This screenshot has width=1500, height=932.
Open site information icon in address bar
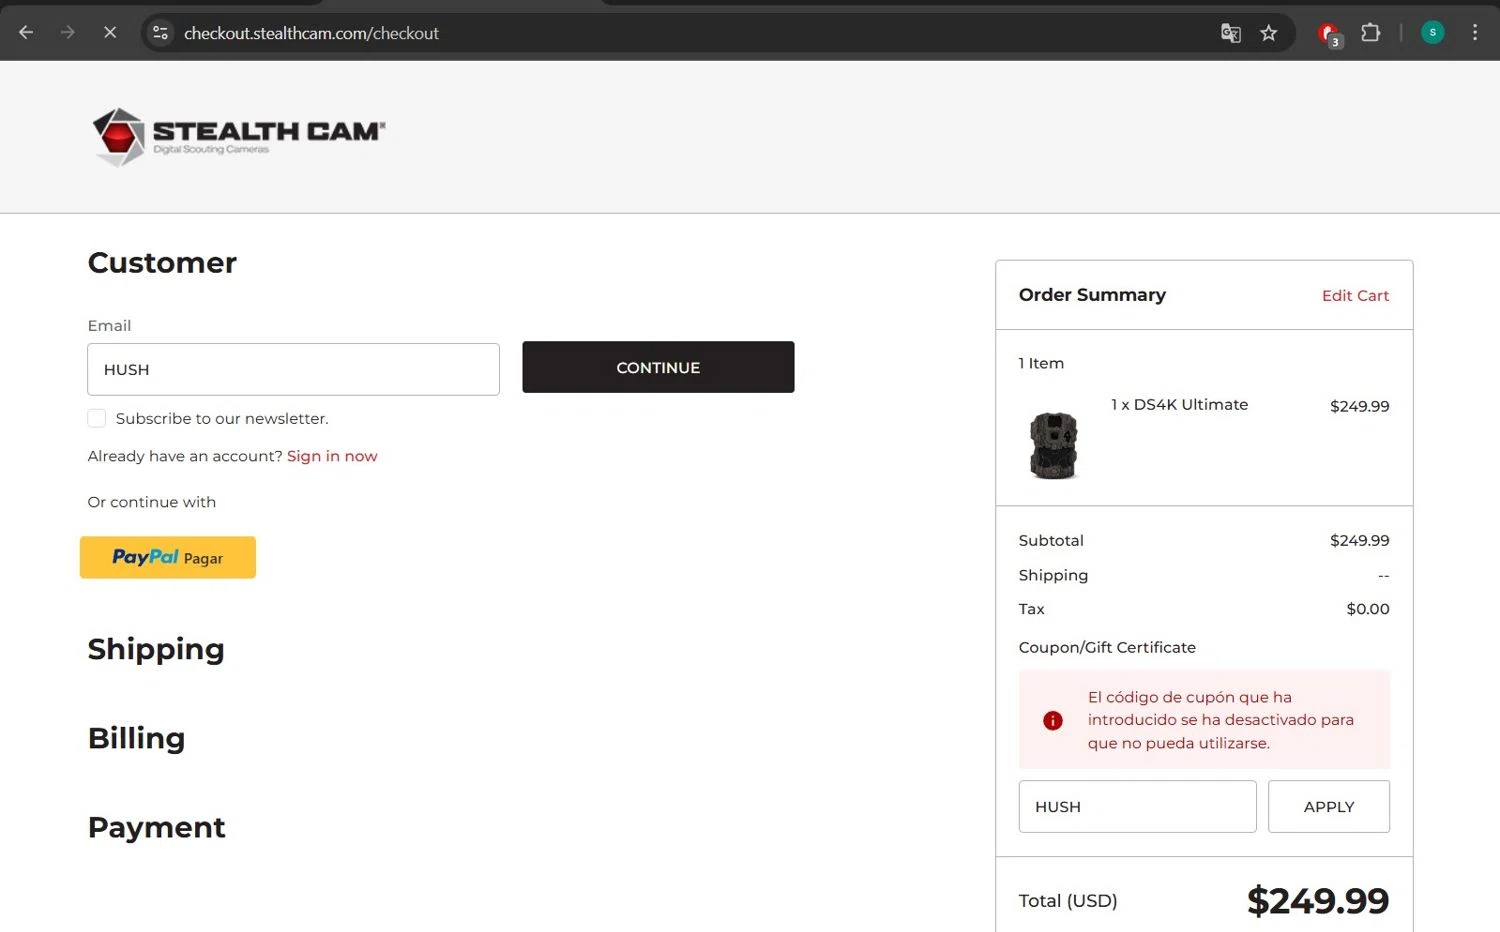pos(160,33)
